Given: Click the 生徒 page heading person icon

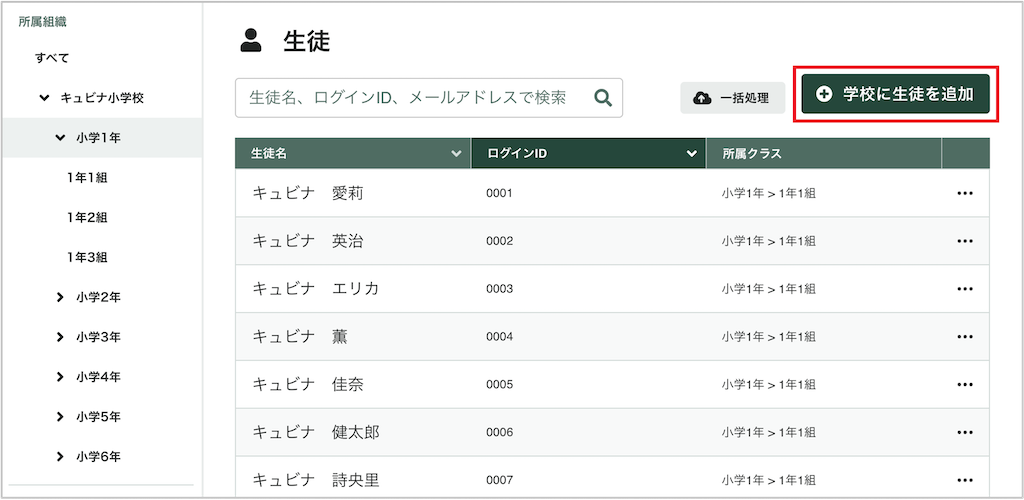Looking at the screenshot, I should point(251,40).
